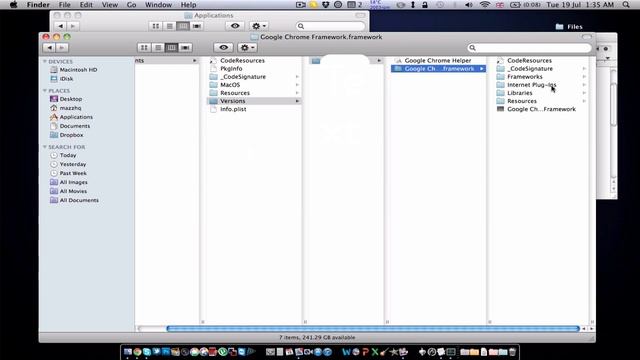Expand arrow beside the MacOS folder
Image resolution: width=640 pixels, height=360 pixels.
point(297,85)
